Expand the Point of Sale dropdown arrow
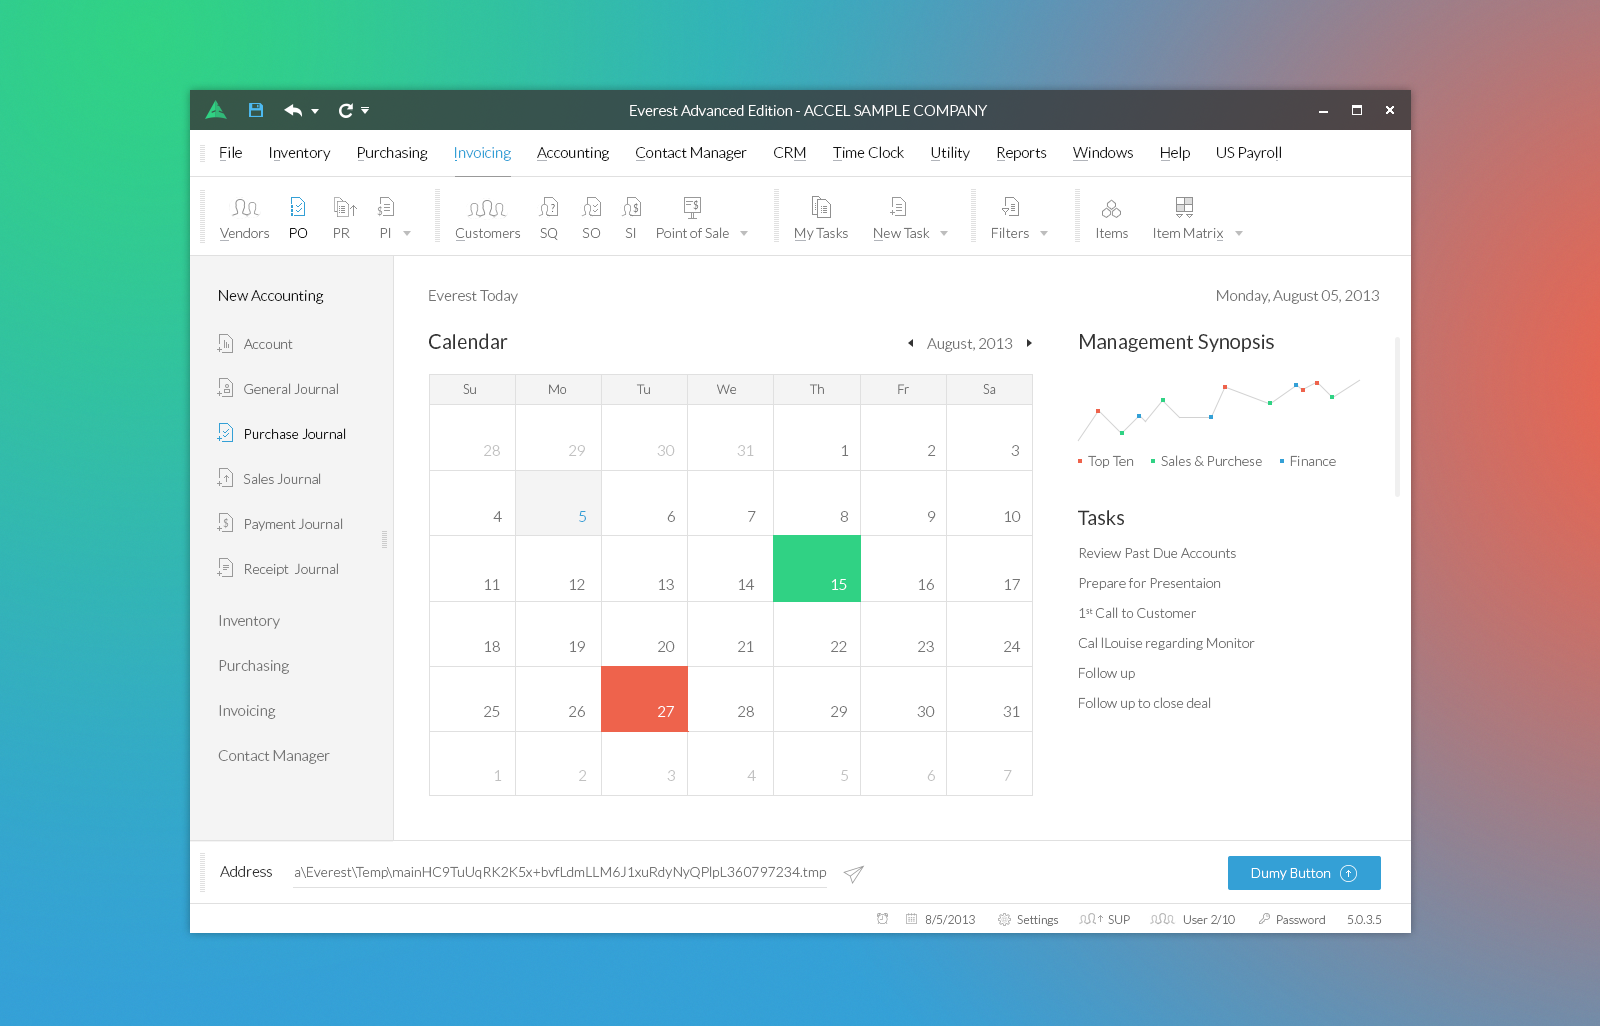Image resolution: width=1600 pixels, height=1026 pixels. coord(744,233)
